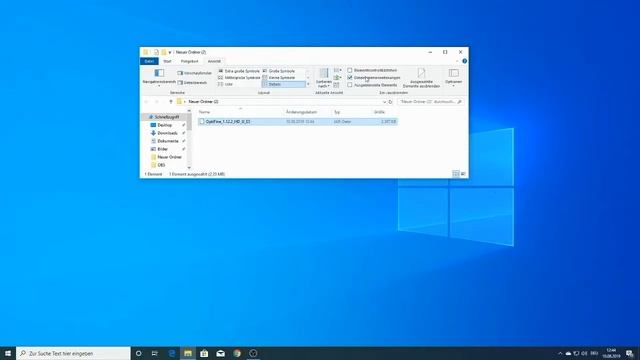Switch to details view icon in status bar

(456, 174)
